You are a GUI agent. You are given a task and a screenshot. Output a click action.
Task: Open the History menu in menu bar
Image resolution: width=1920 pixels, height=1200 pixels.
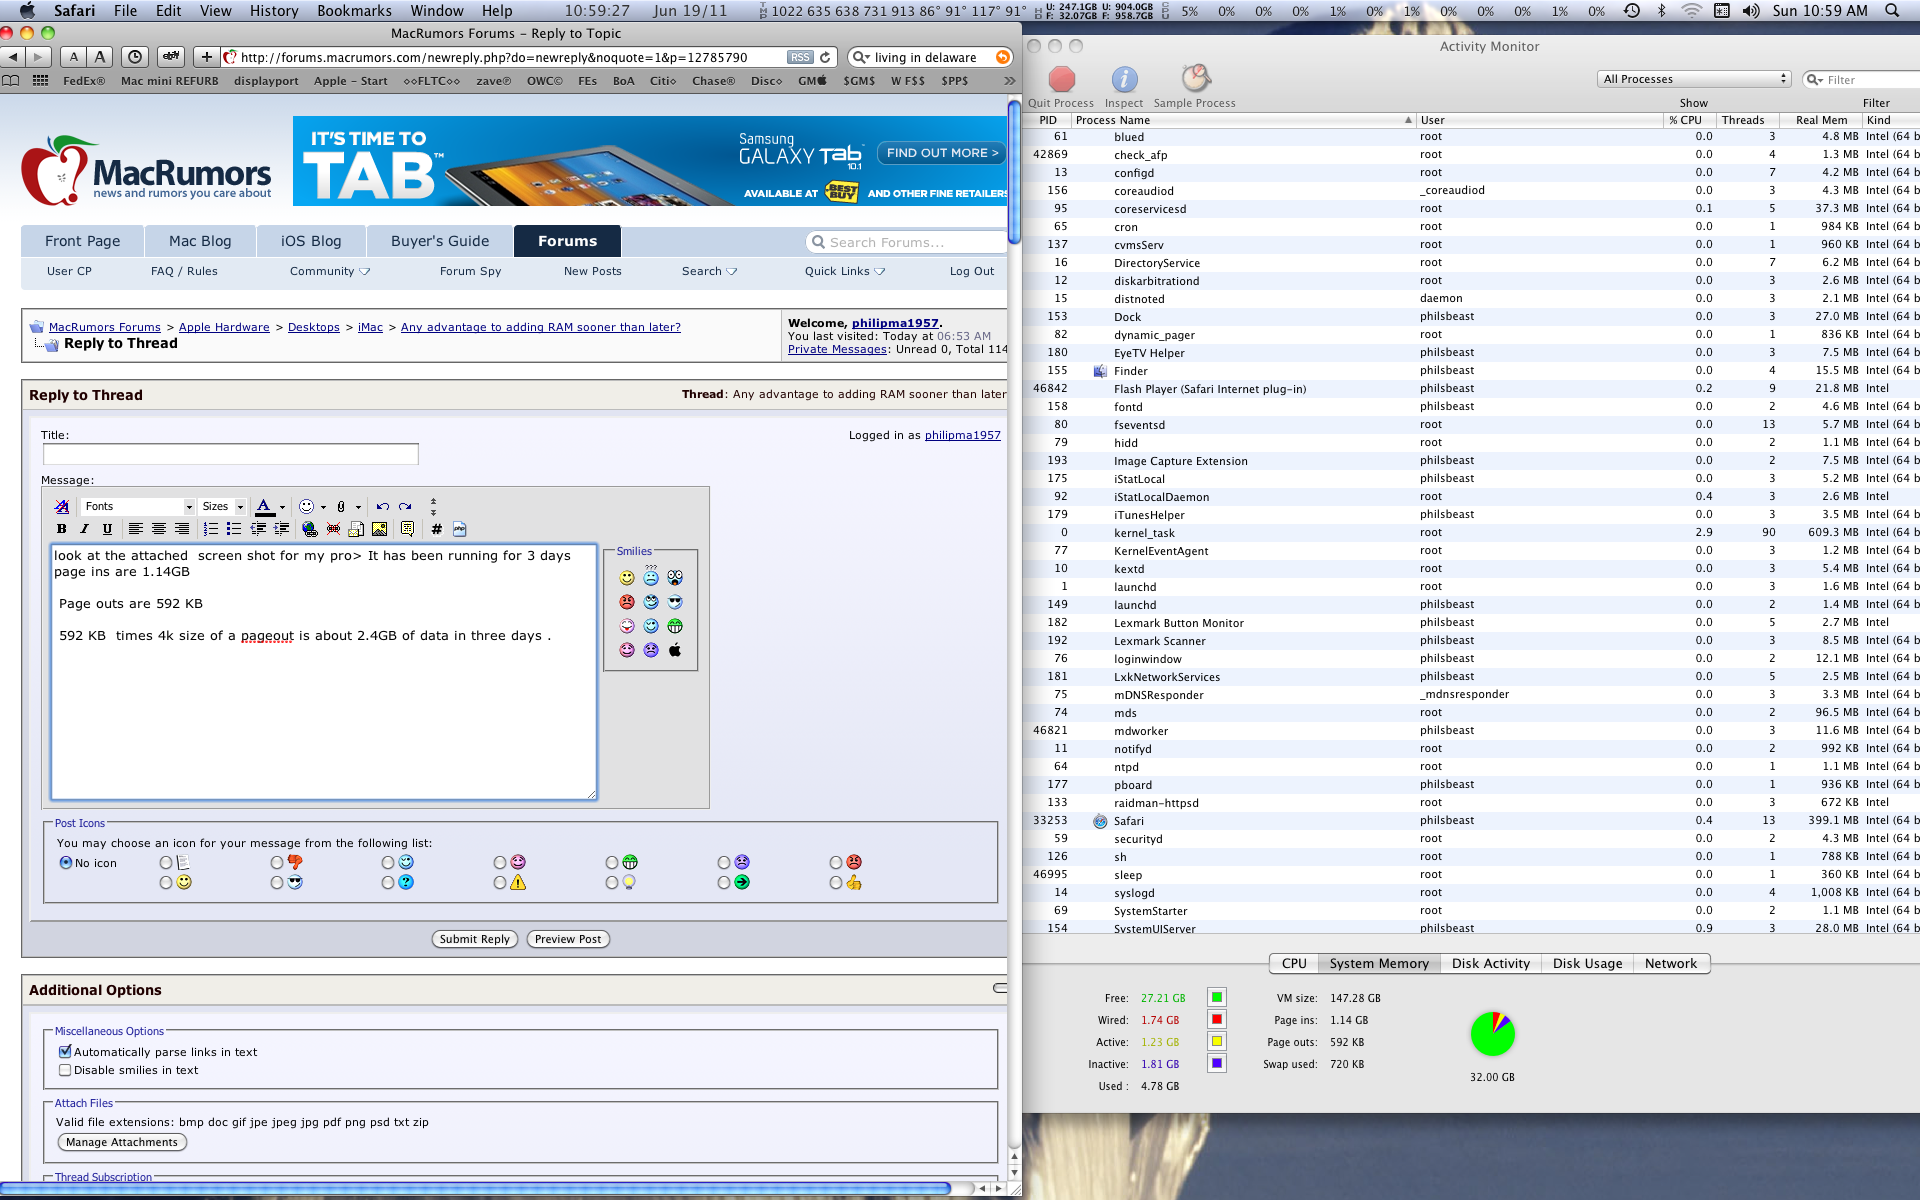coord(274,11)
